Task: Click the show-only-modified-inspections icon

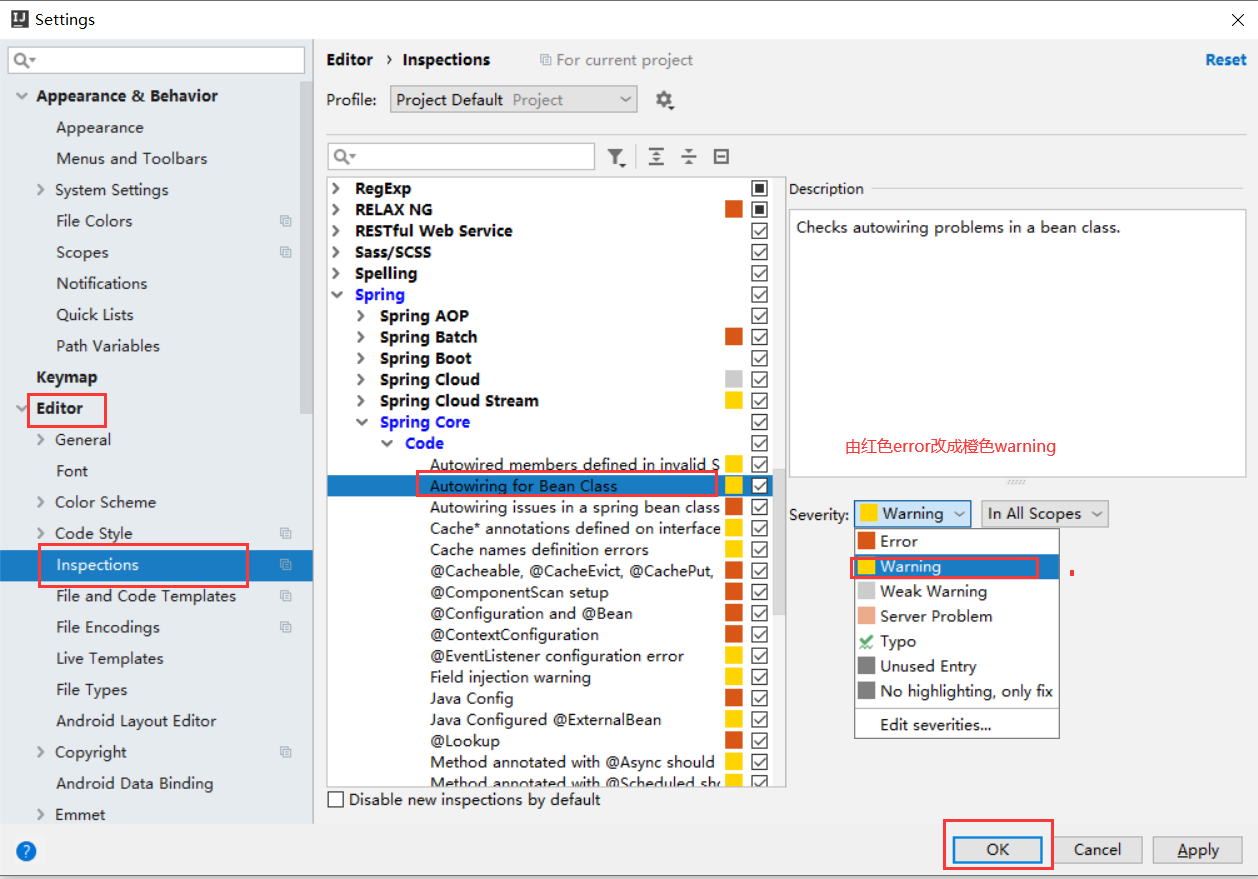Action: [x=722, y=156]
